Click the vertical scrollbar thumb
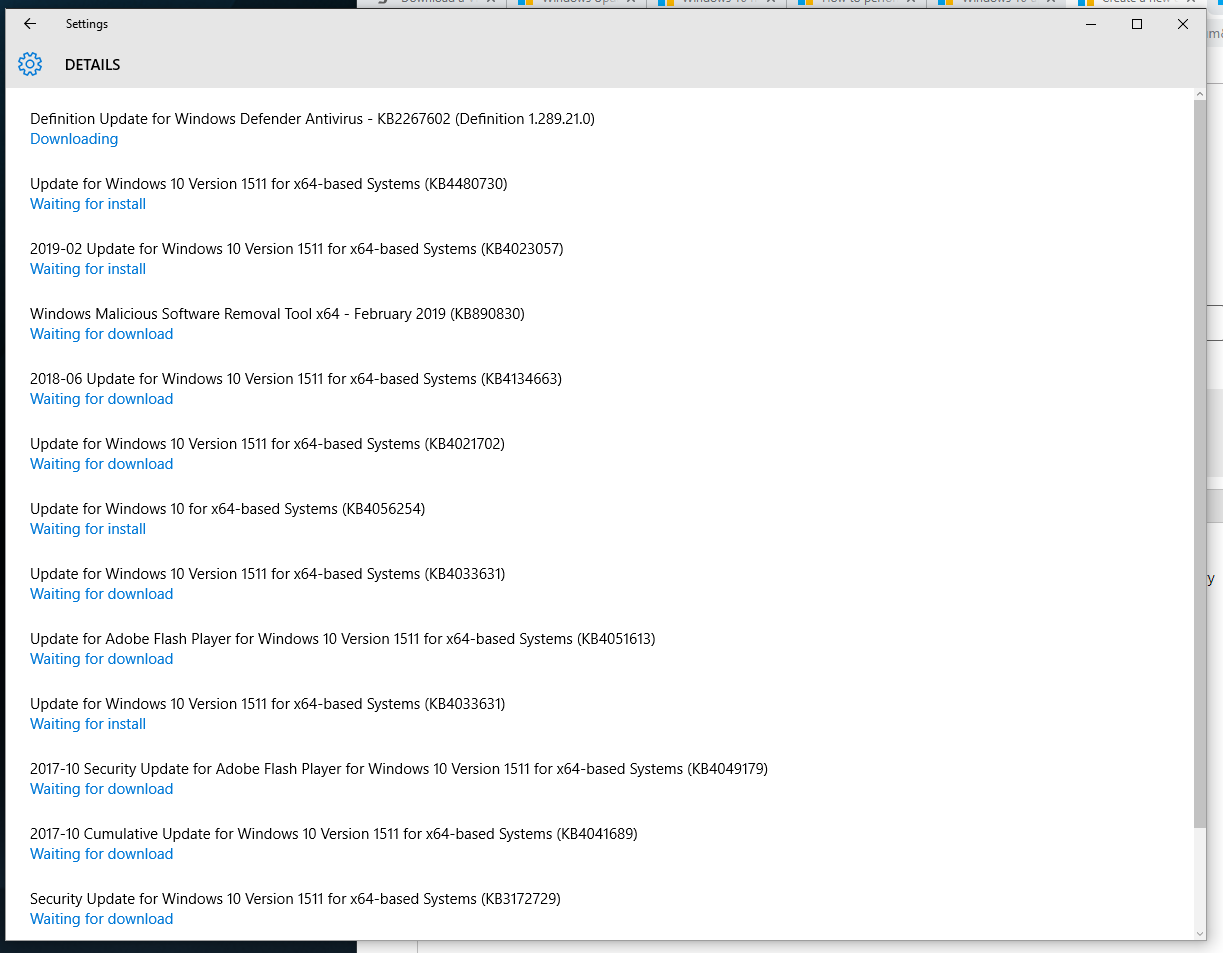This screenshot has height=953, width=1223. [1200, 464]
